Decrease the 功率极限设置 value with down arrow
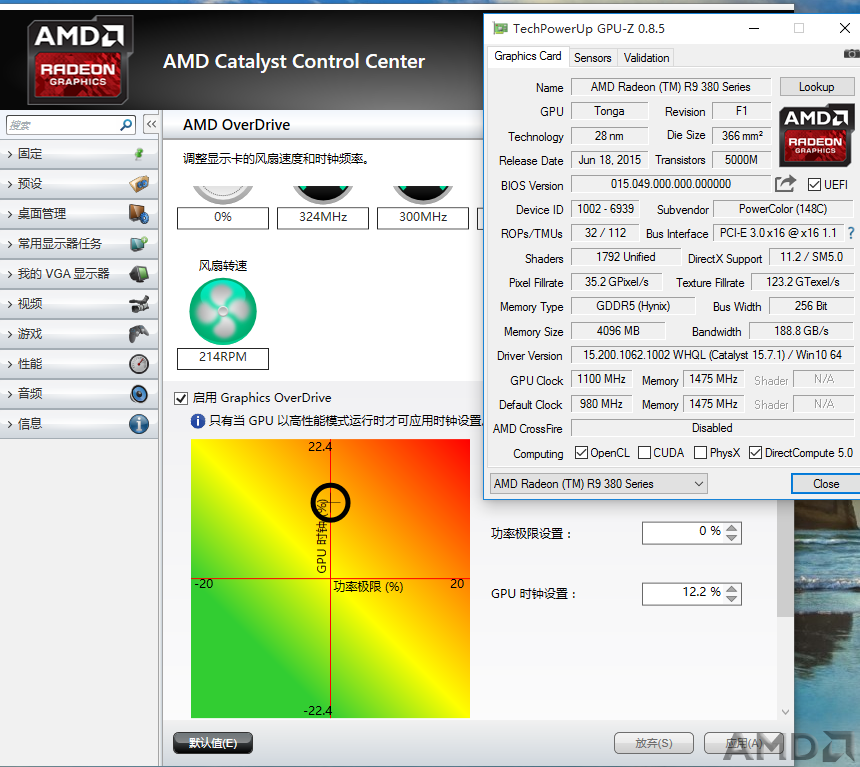860x767 pixels. [x=732, y=538]
